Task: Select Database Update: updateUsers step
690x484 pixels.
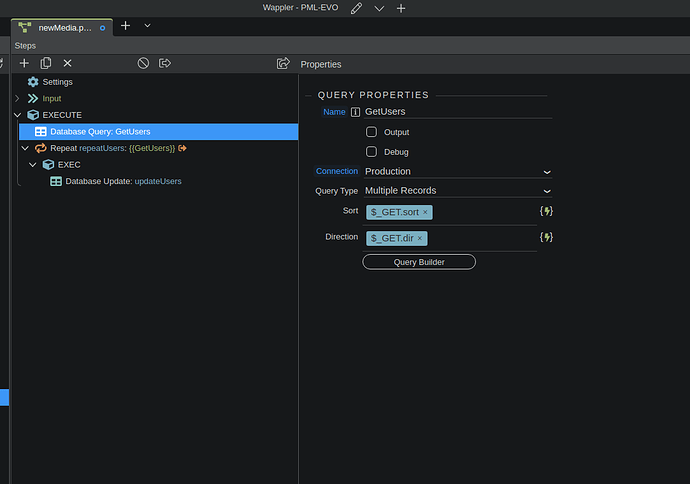Action: (x=123, y=181)
